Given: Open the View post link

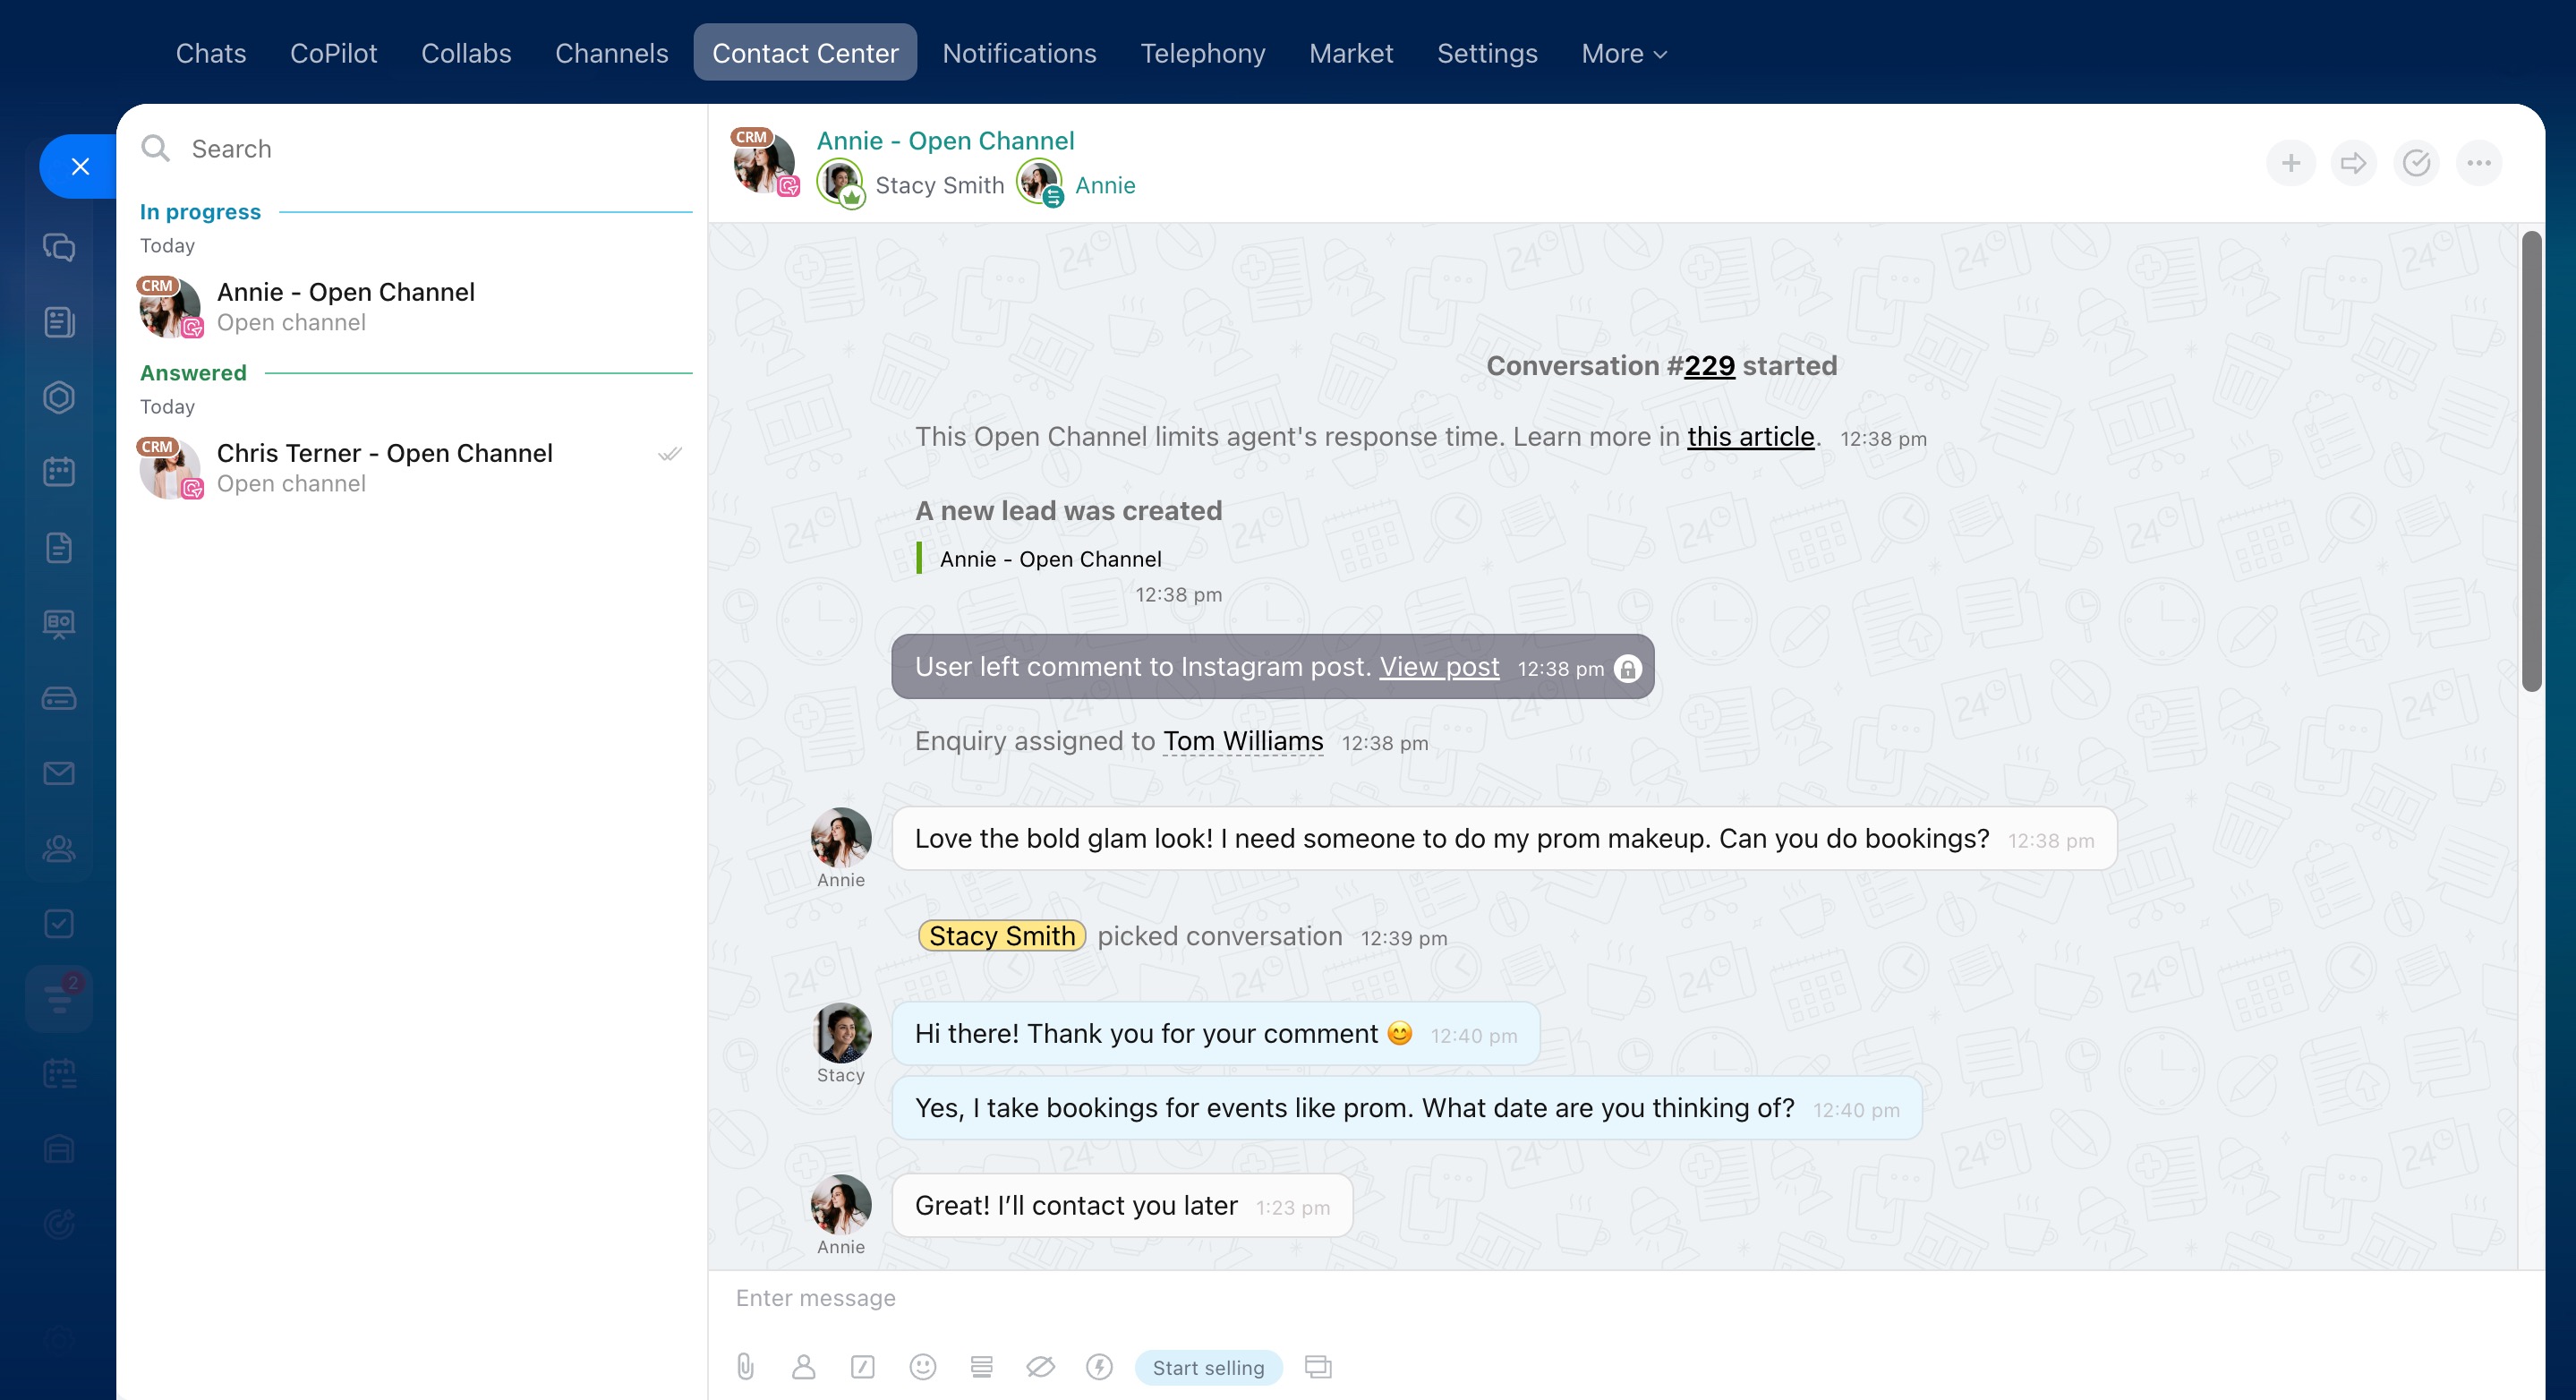Looking at the screenshot, I should [x=1438, y=667].
